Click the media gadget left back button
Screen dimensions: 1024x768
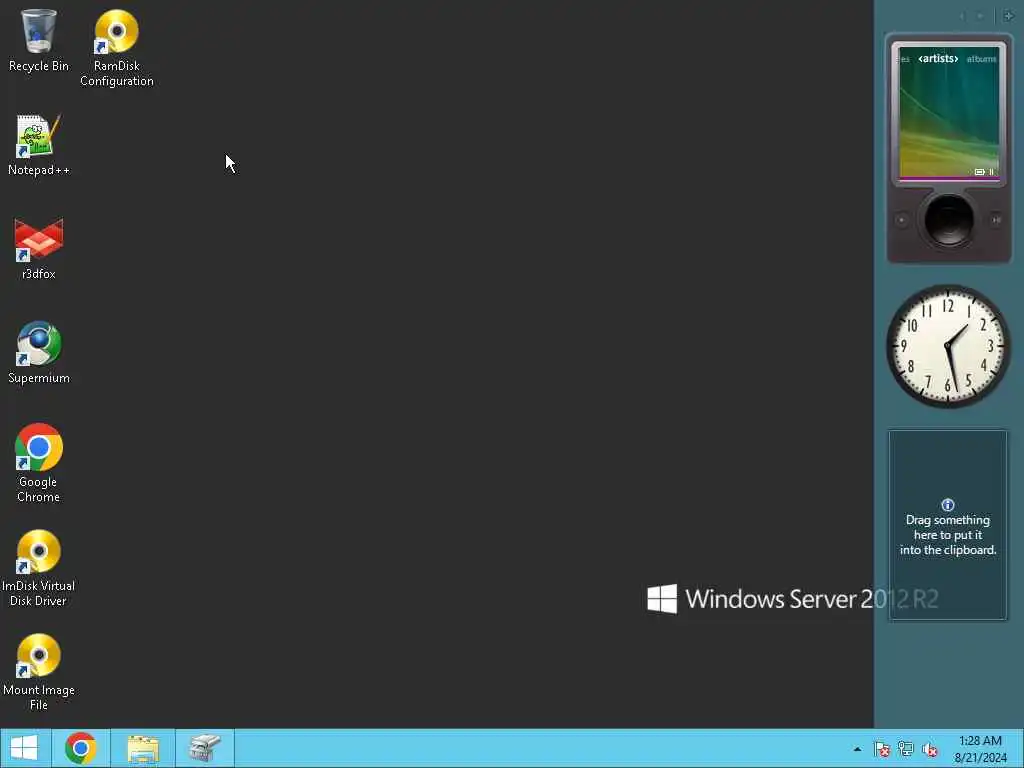[x=902, y=220]
